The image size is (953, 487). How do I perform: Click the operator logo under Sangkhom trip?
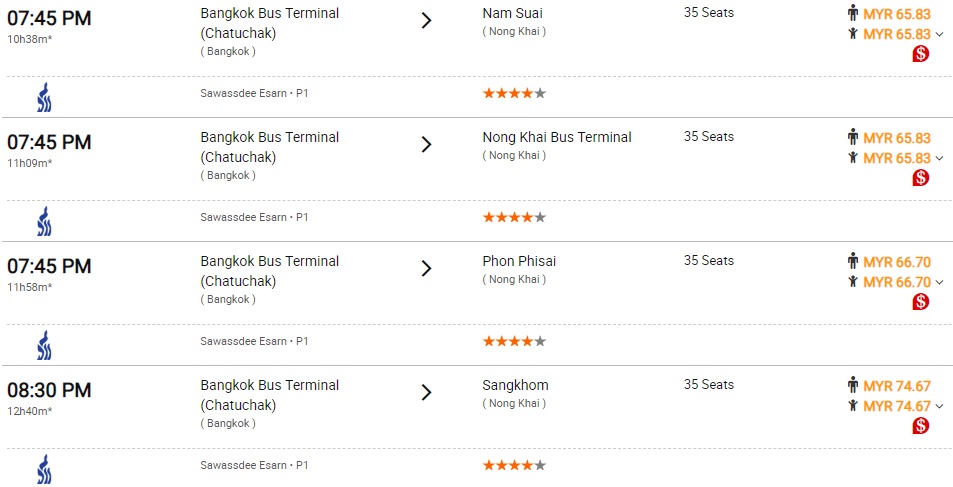(44, 469)
